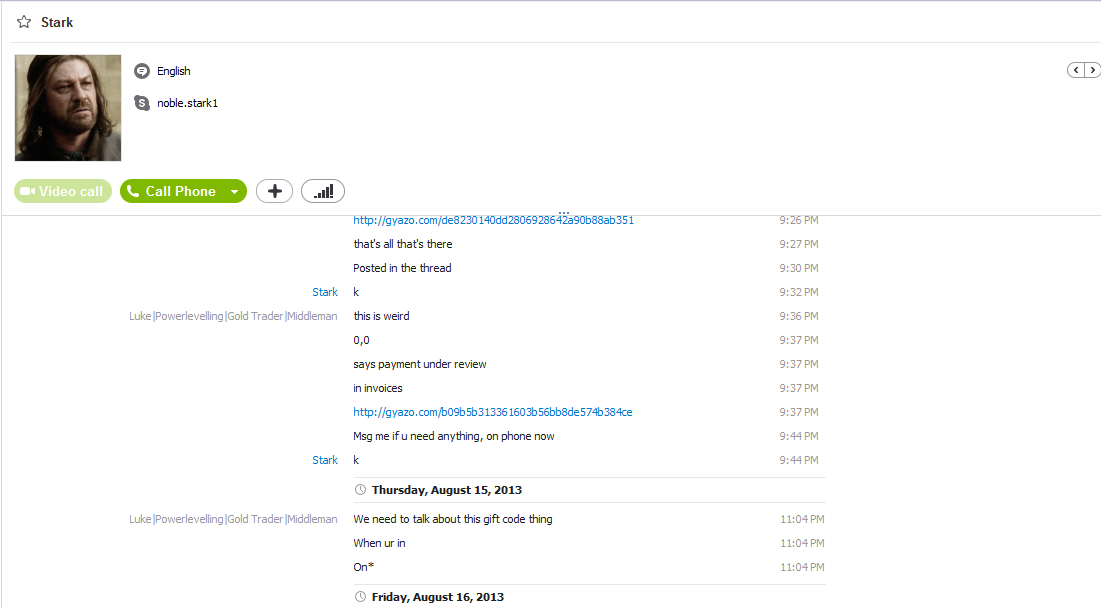This screenshot has width=1101, height=608.
Task: Click the language speech bubble icon
Action: (x=142, y=71)
